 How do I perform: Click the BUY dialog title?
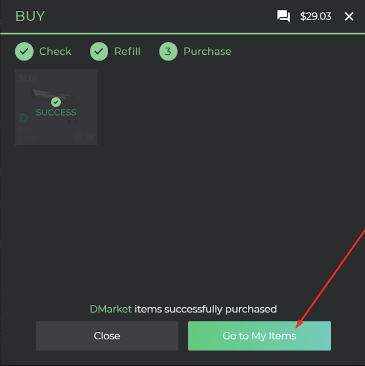click(30, 16)
